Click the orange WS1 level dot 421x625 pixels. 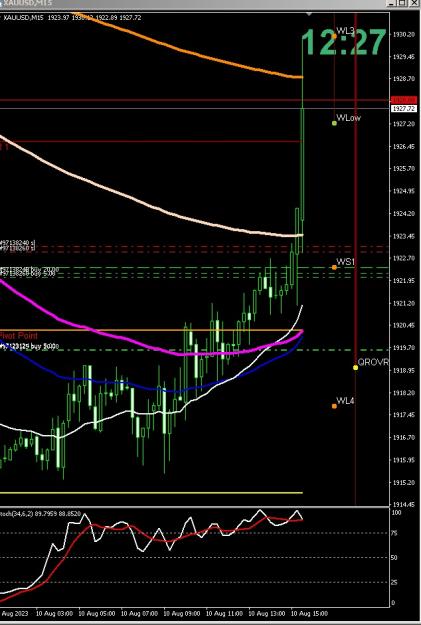334,267
